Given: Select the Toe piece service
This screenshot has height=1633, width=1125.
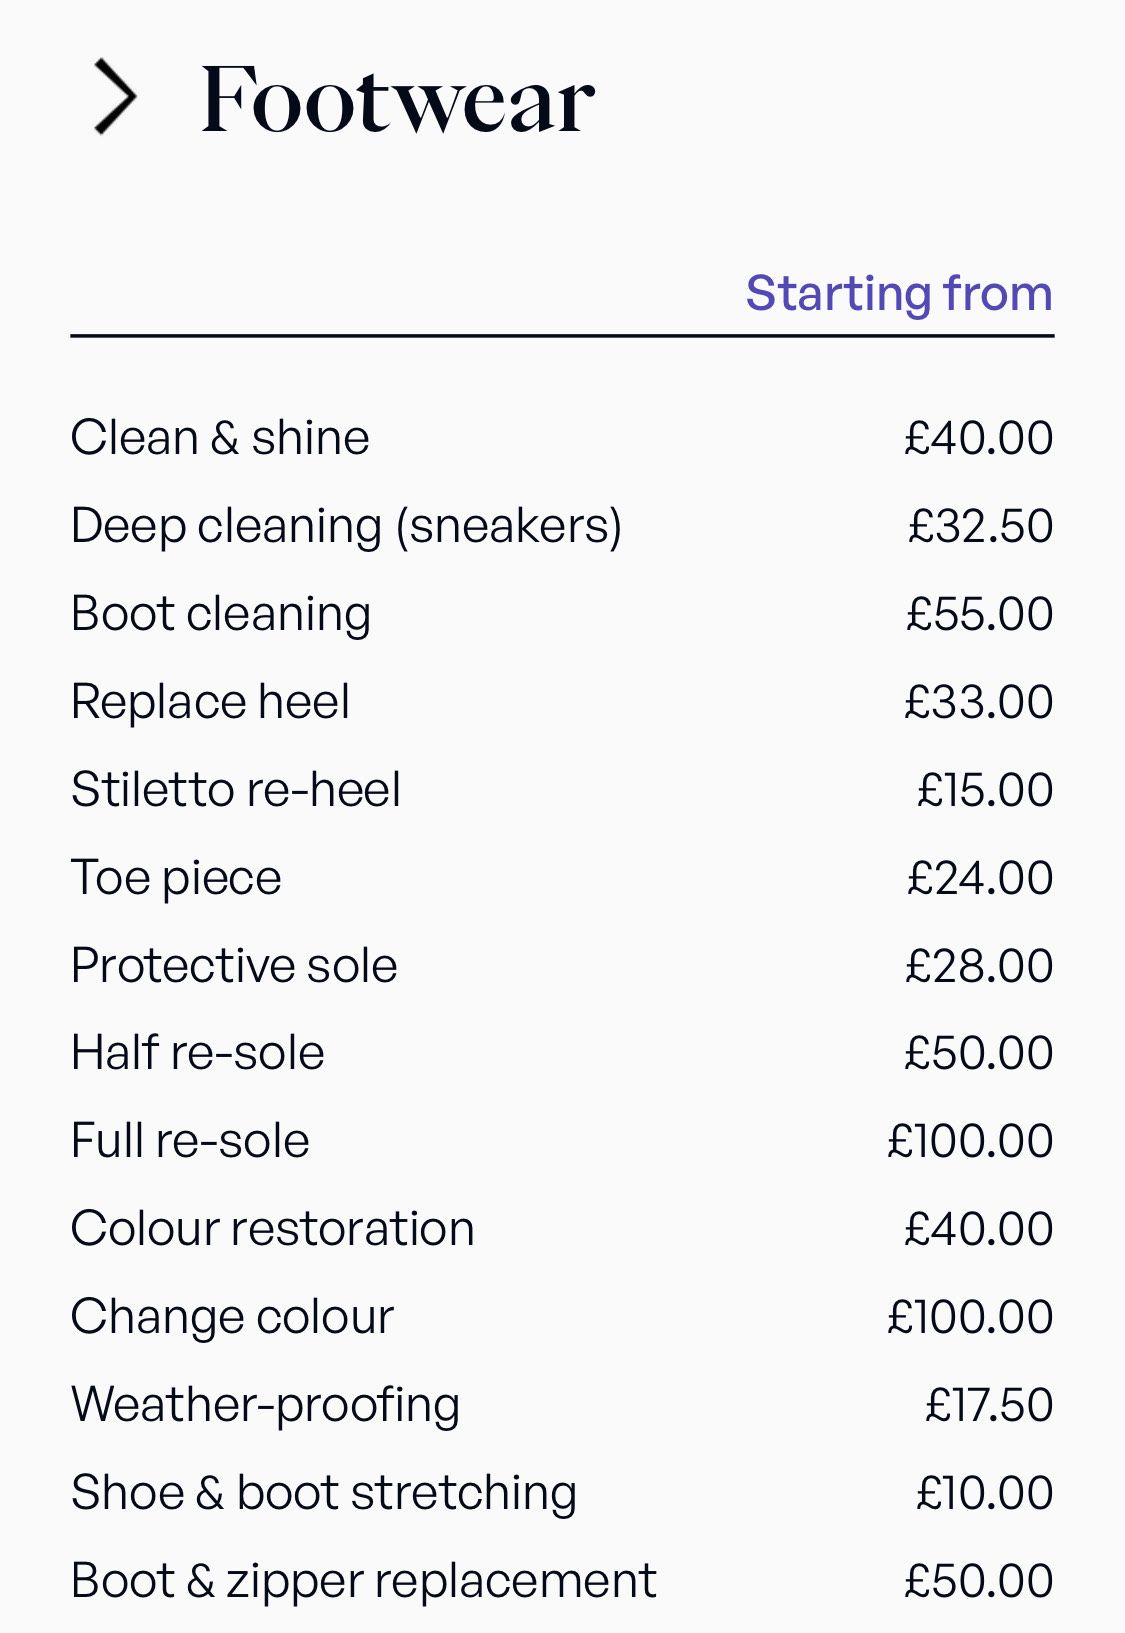Looking at the screenshot, I should pos(562,878).
